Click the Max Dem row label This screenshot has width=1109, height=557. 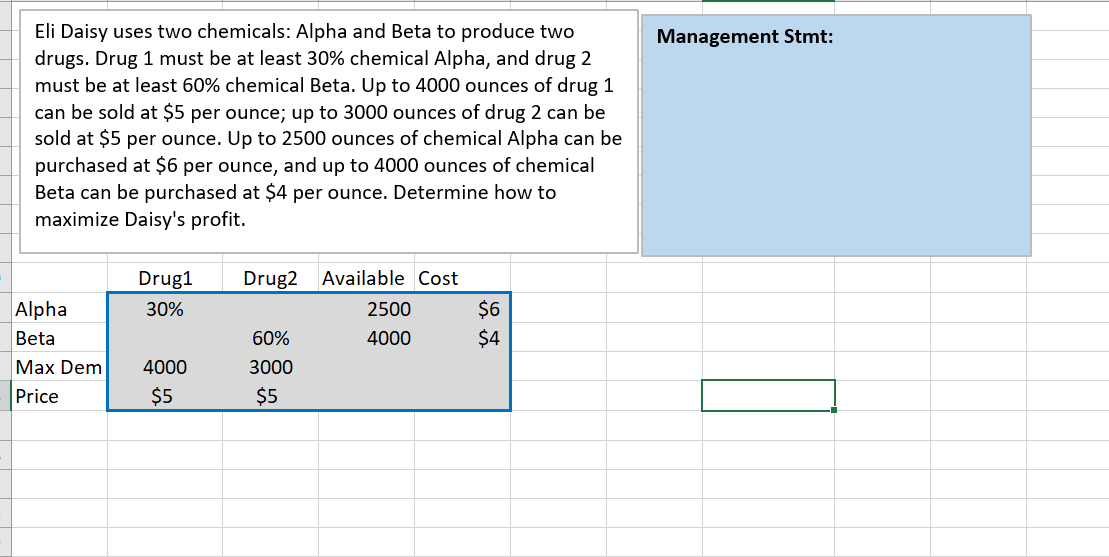60,367
